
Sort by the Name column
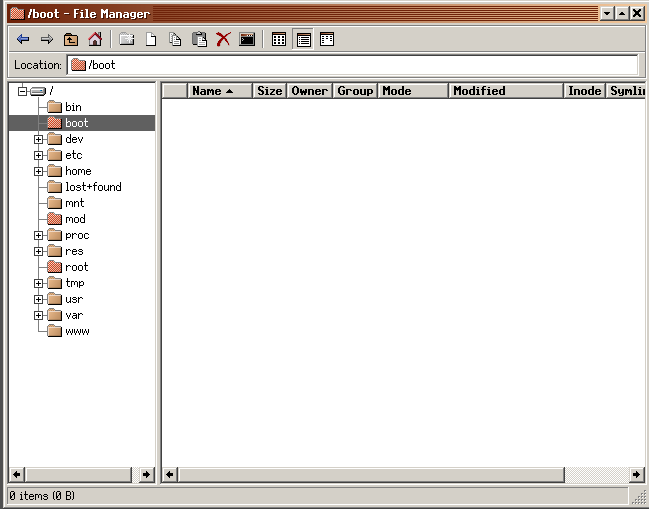click(x=220, y=91)
